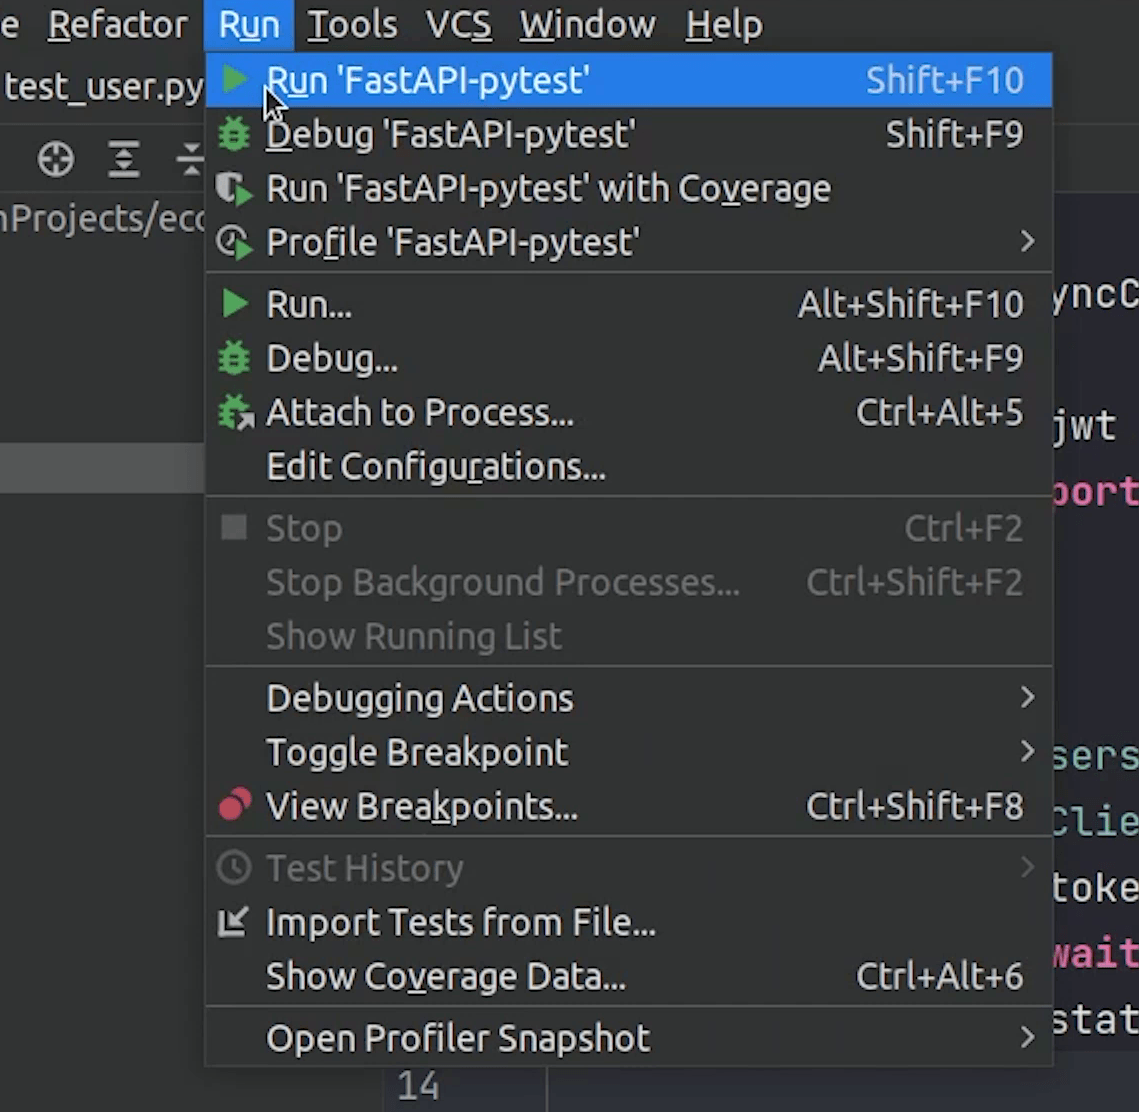
Task: Click the Run with Coverage shield icon
Action: 234,189
